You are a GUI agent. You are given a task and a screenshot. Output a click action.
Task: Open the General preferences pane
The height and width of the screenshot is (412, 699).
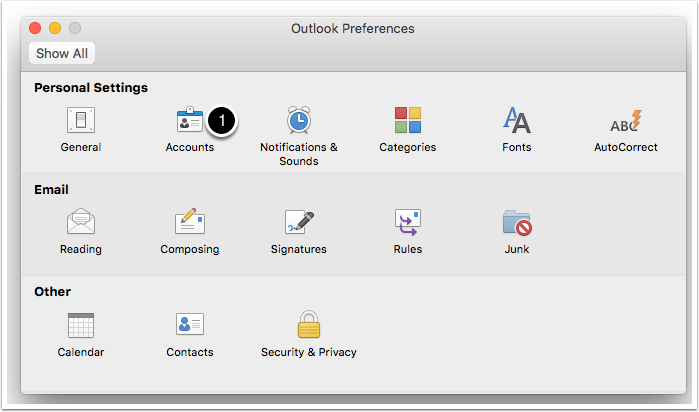[x=80, y=122]
